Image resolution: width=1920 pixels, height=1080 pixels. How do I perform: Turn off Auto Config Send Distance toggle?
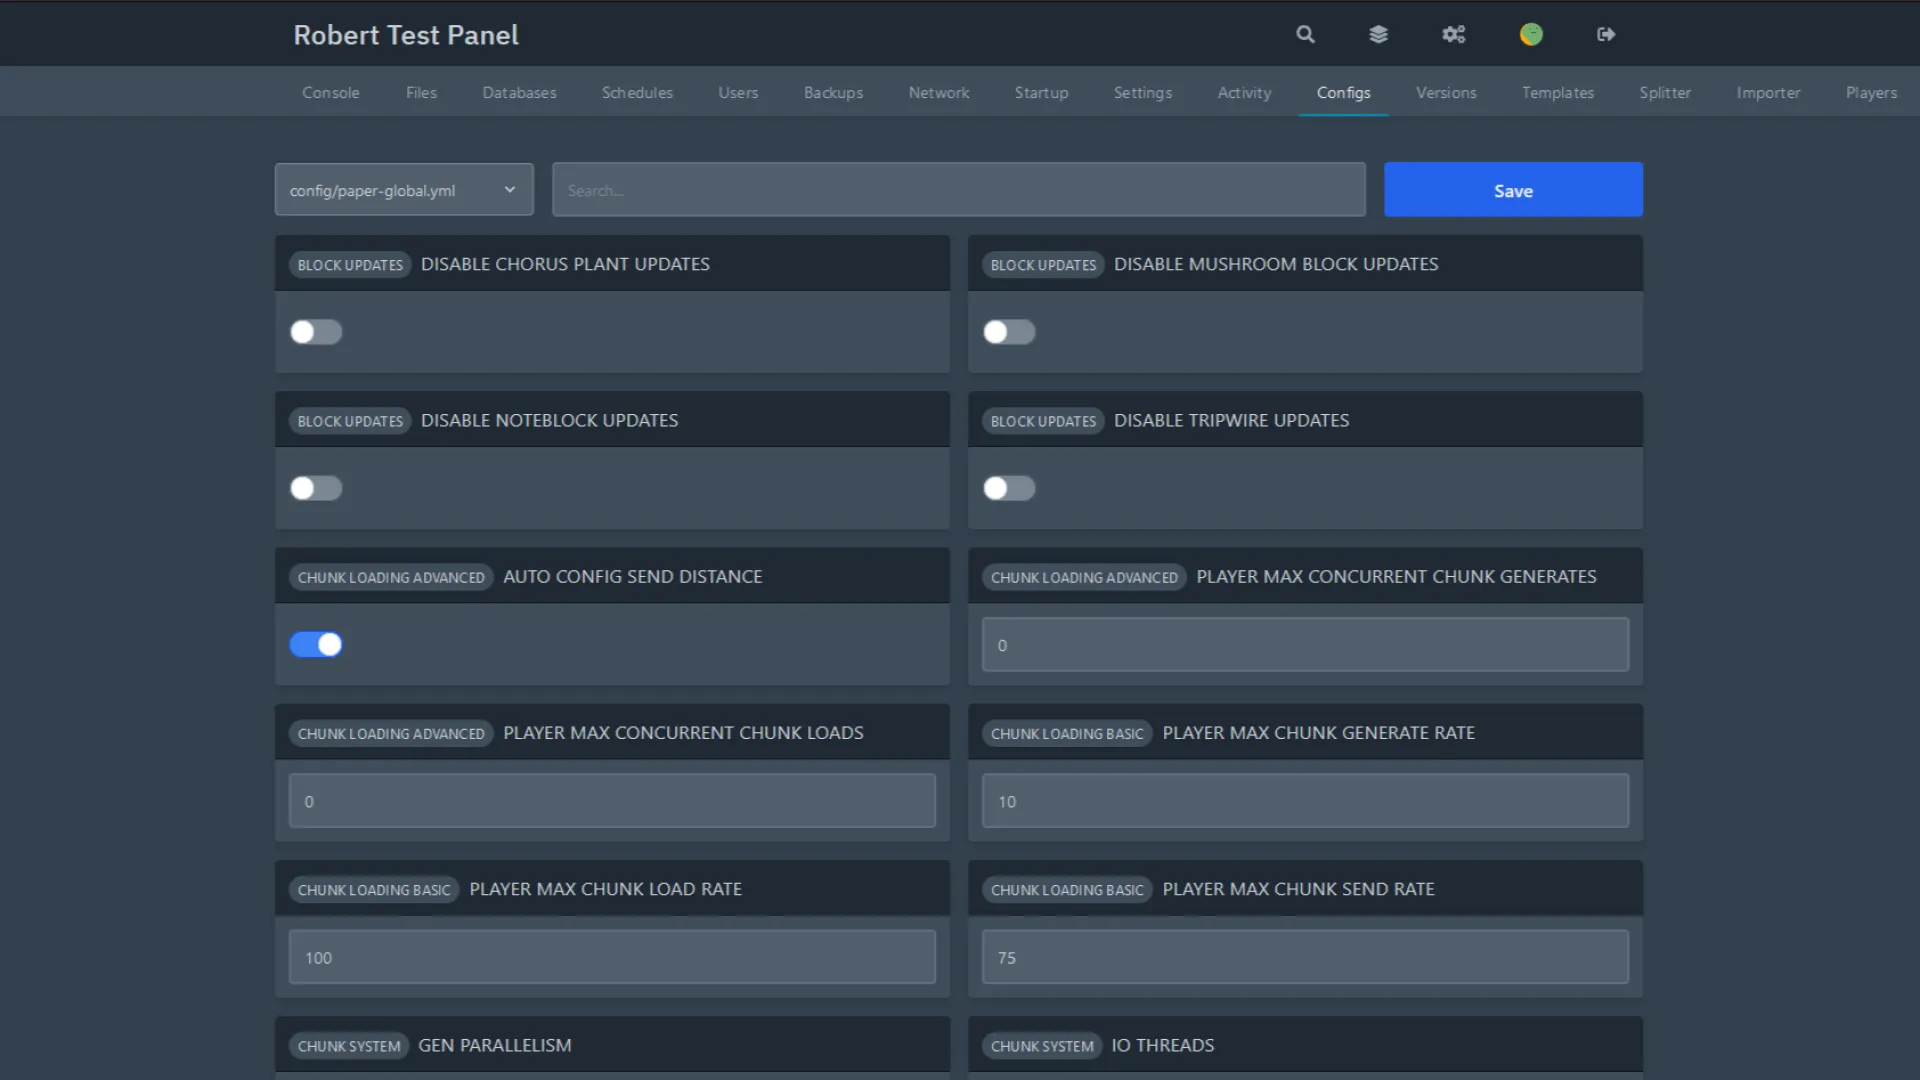pos(316,644)
